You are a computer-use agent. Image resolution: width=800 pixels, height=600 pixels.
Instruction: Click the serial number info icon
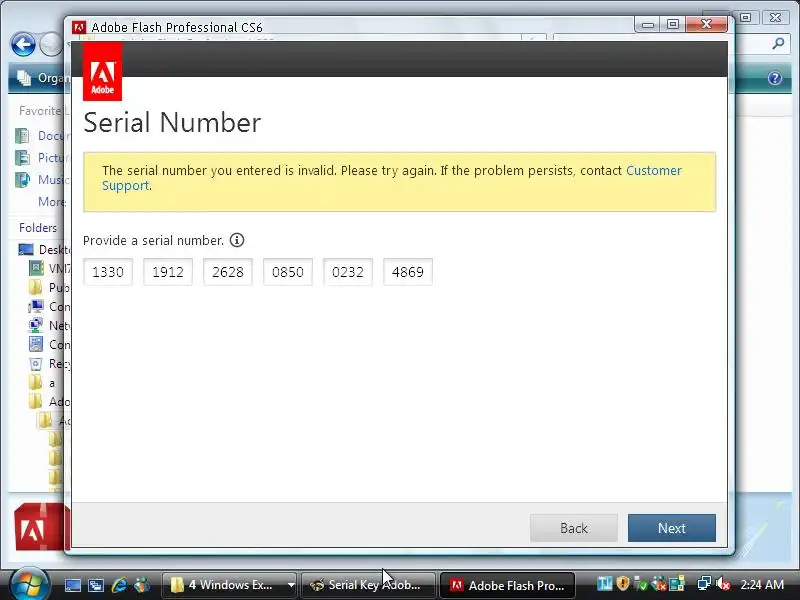[x=237, y=240]
